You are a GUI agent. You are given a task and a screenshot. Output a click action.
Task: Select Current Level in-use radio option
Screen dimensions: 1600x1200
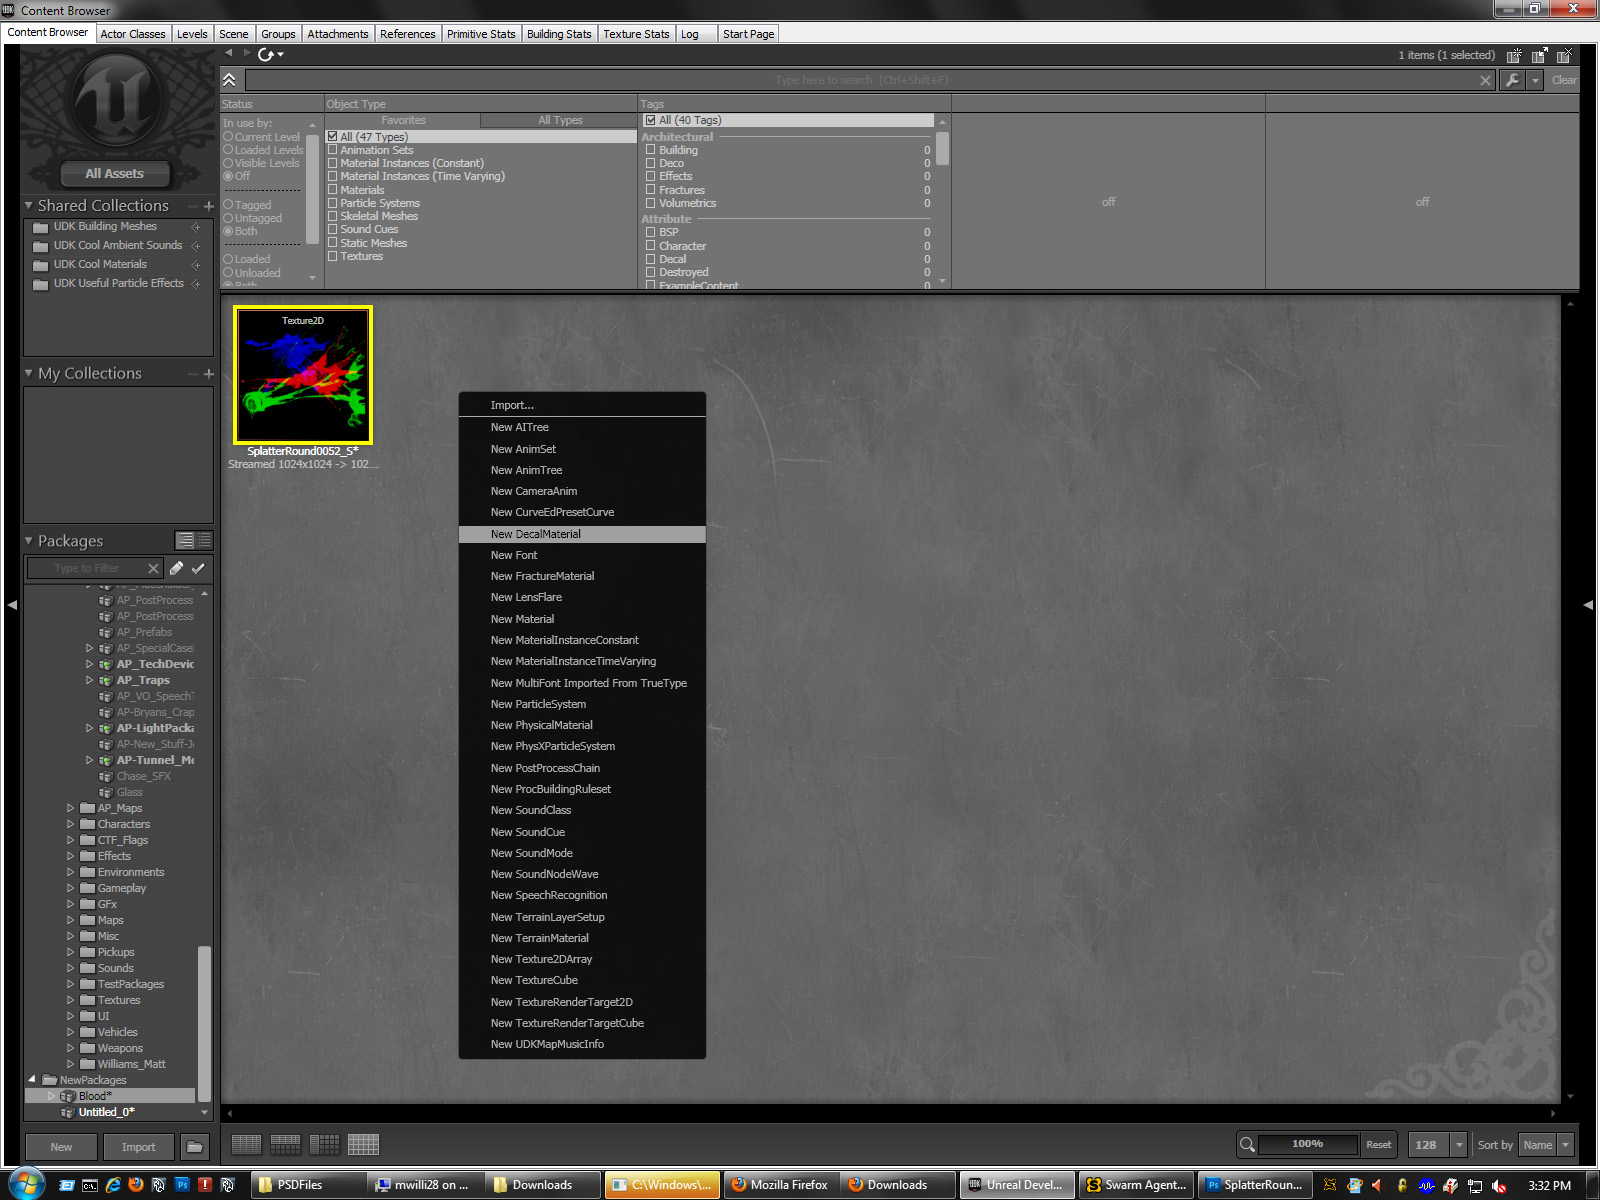click(228, 137)
